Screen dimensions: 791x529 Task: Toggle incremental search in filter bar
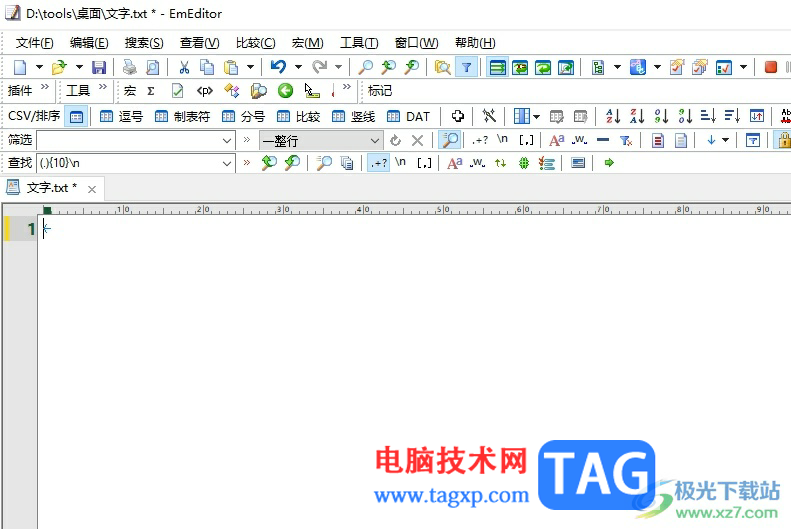449,140
